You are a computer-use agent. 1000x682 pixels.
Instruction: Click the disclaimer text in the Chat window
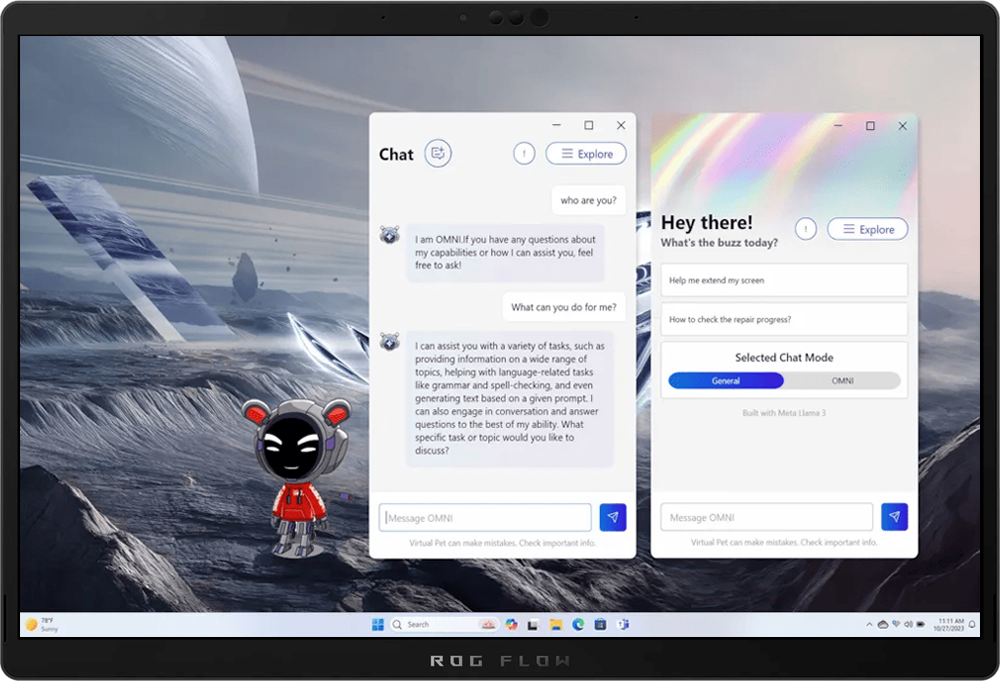click(x=503, y=543)
